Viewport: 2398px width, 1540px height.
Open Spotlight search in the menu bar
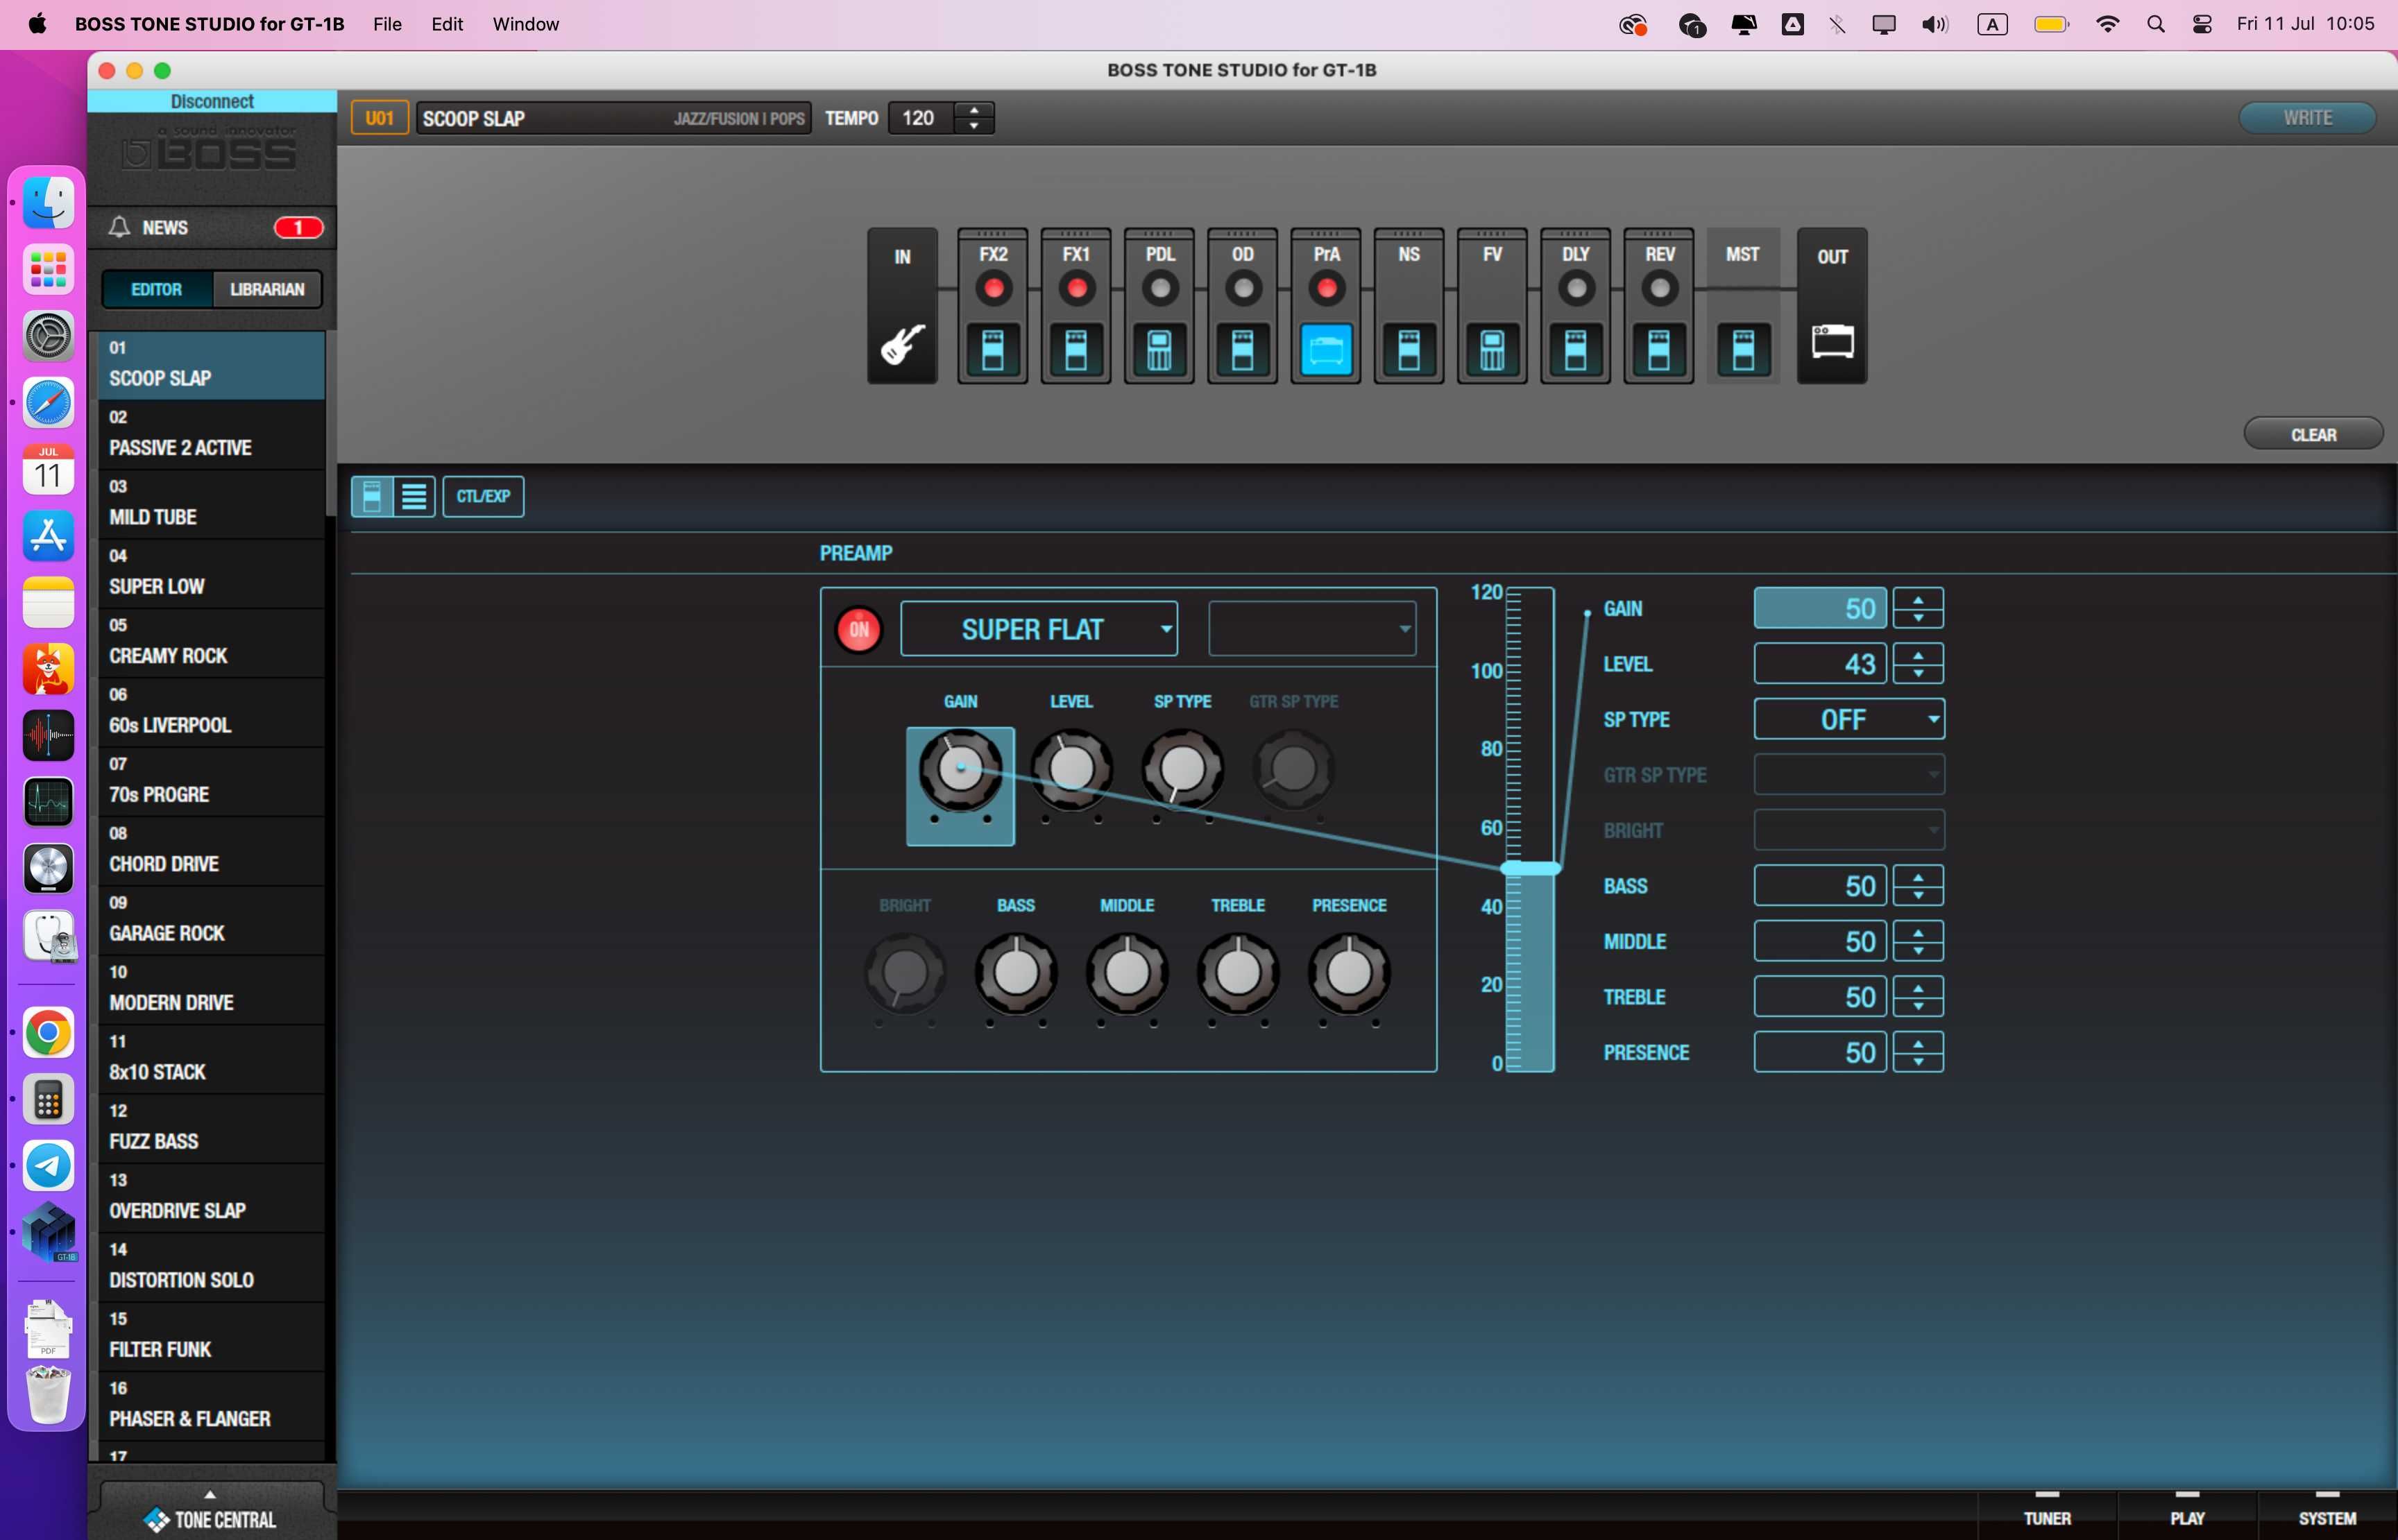tap(2155, 24)
